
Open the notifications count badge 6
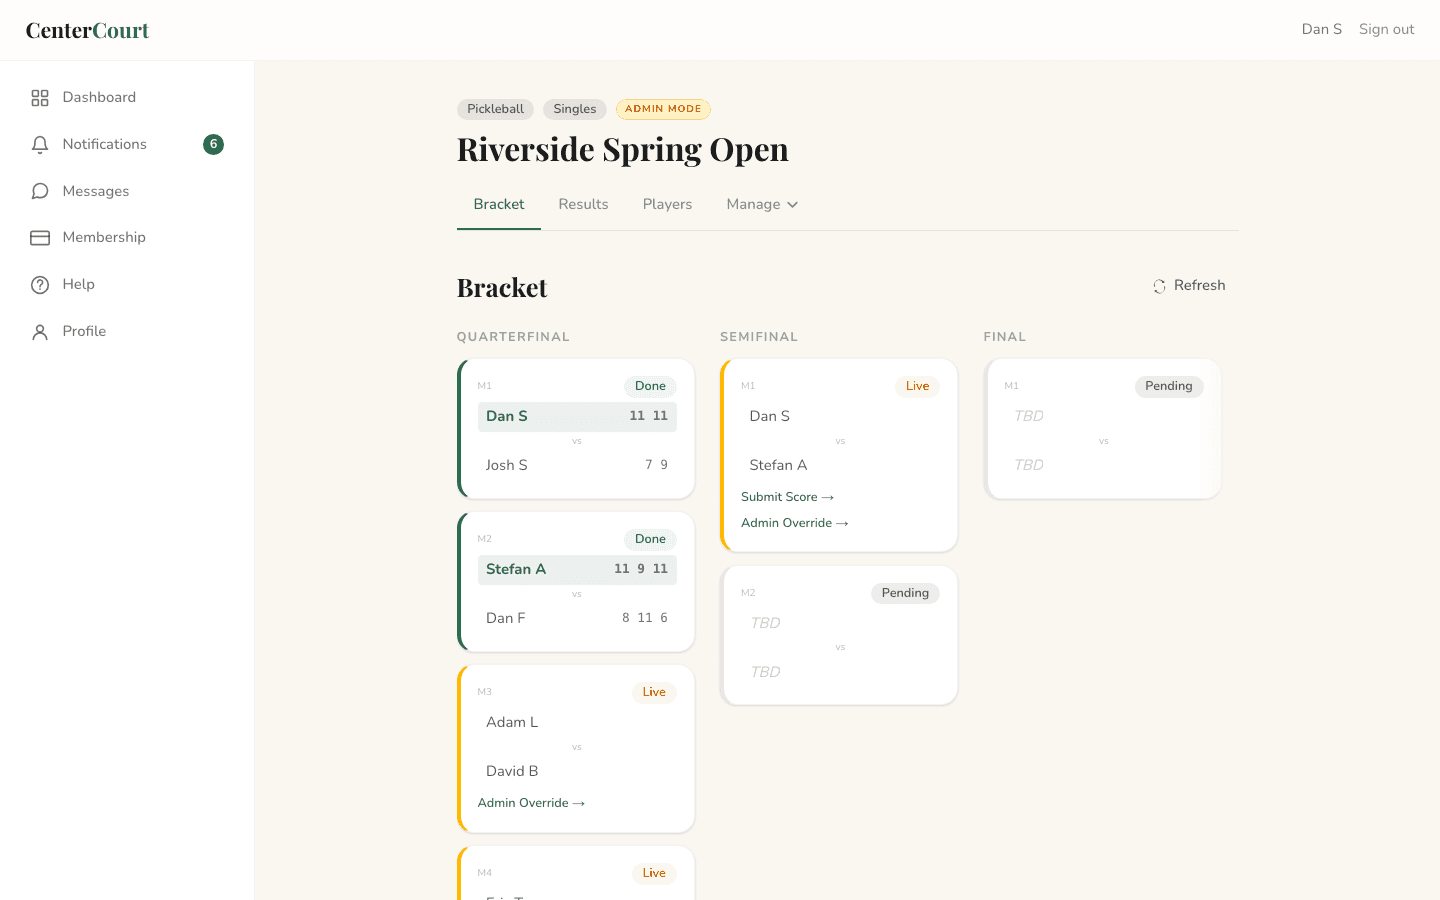coord(213,144)
